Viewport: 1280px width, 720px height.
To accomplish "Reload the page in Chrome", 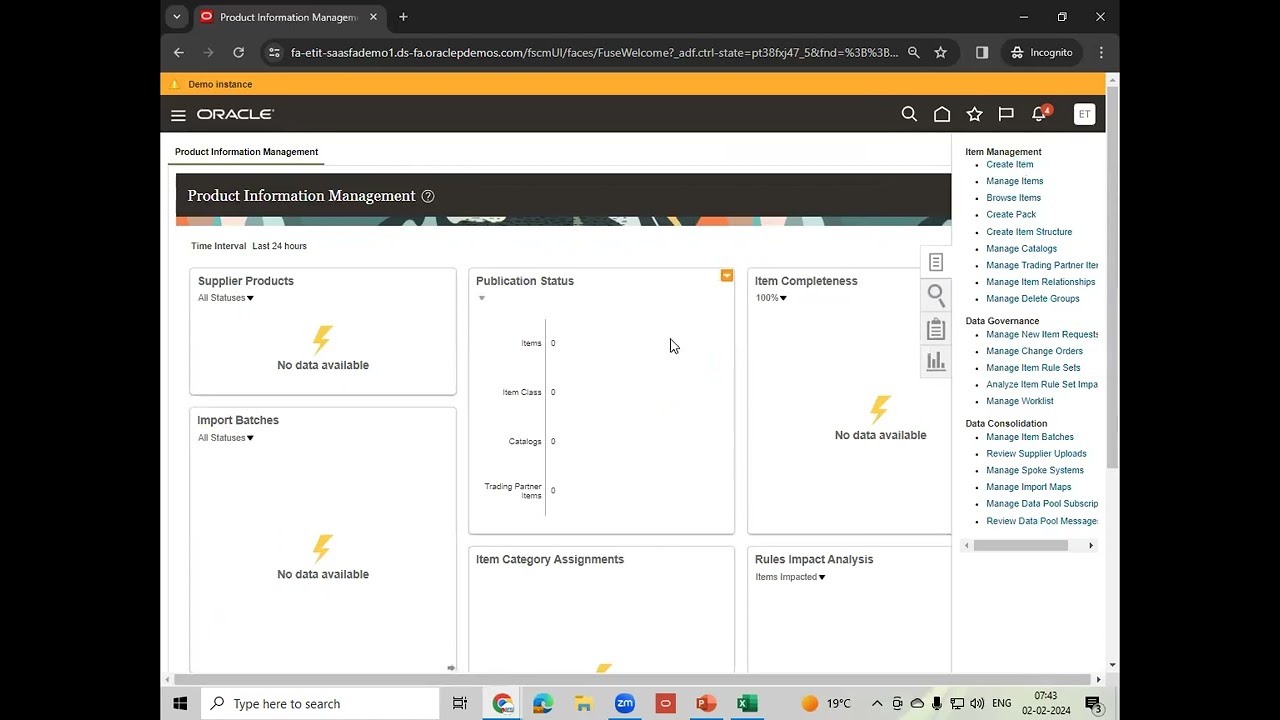I will point(238,53).
